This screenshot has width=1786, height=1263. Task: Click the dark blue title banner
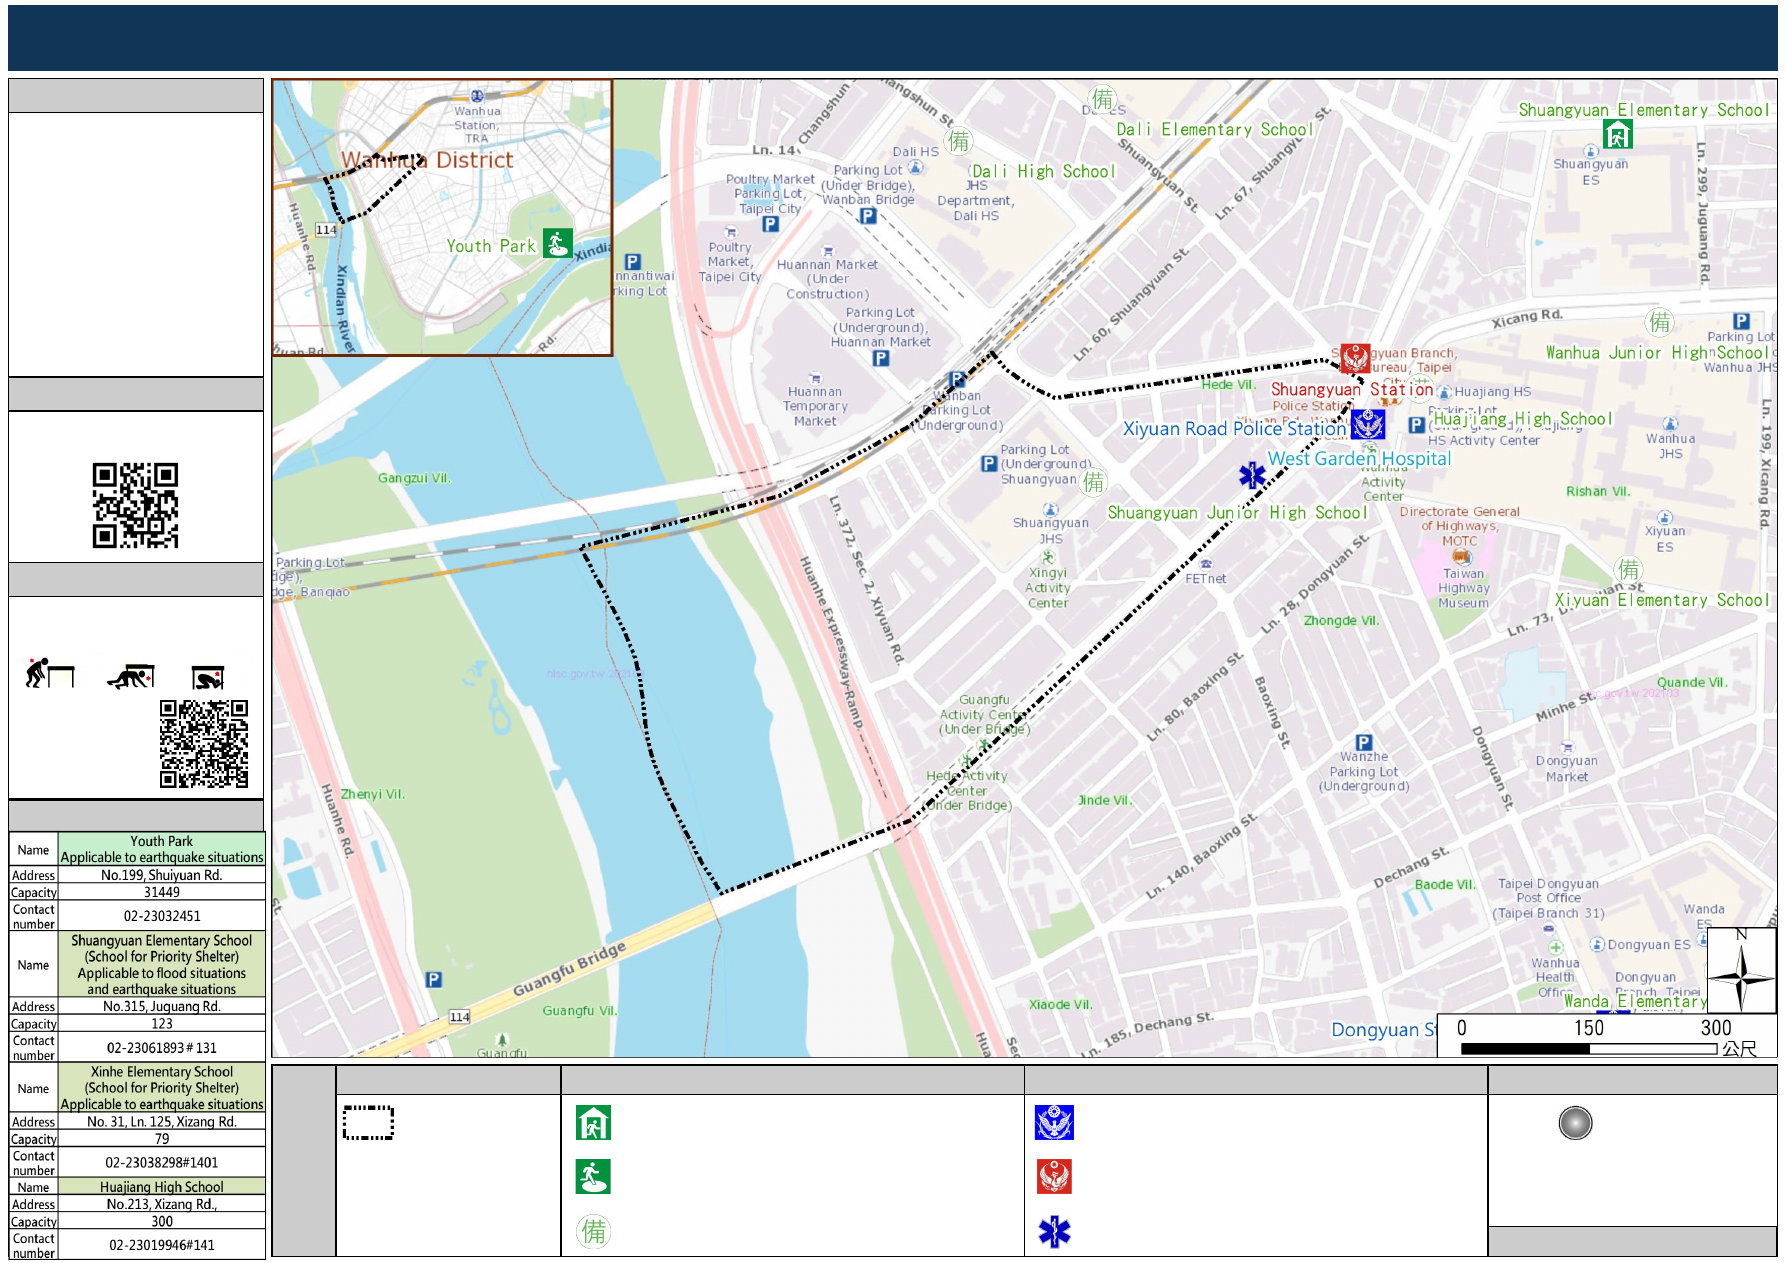892,38
